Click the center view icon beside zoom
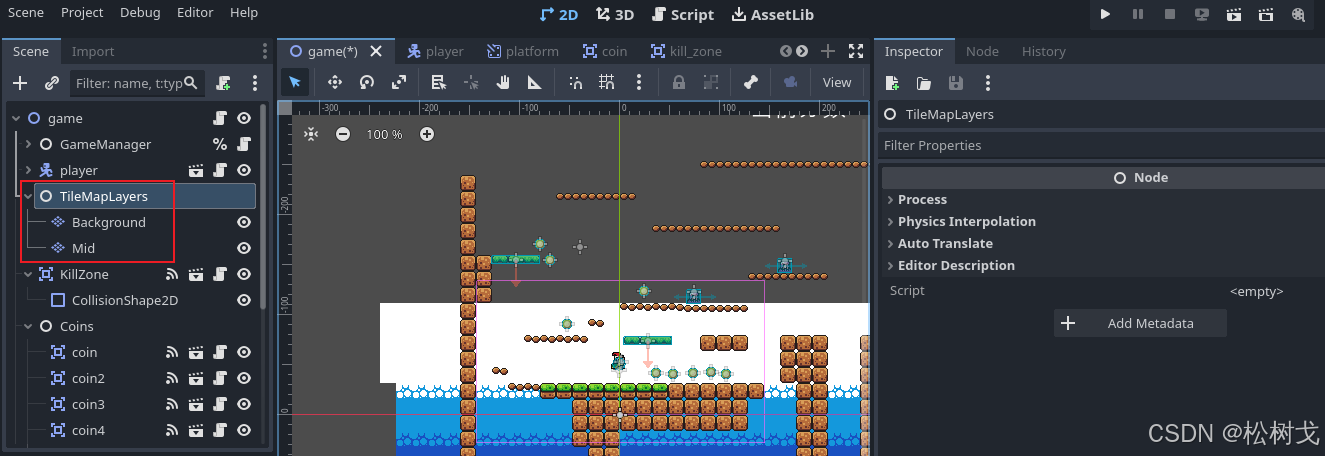This screenshot has width=1325, height=456. click(x=311, y=134)
